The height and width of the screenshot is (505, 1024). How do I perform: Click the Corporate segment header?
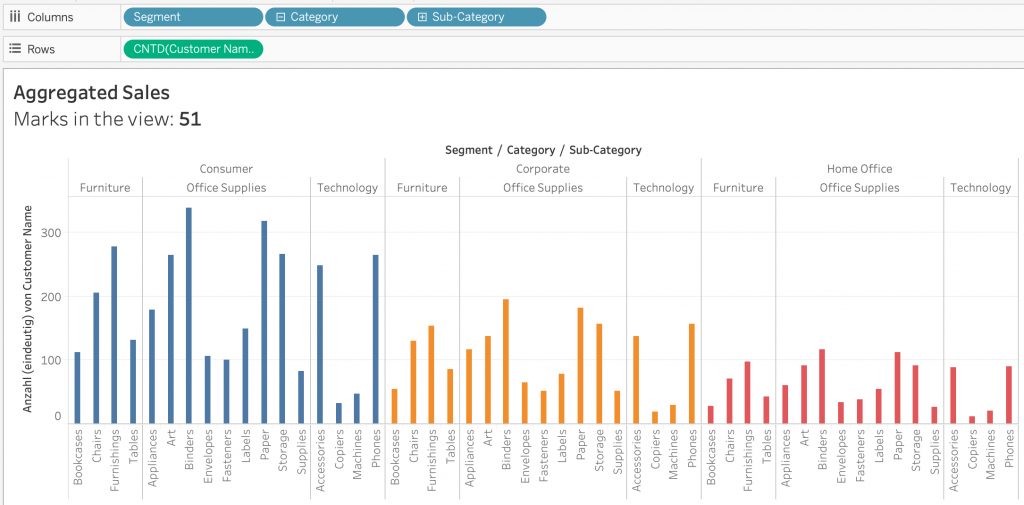point(543,169)
